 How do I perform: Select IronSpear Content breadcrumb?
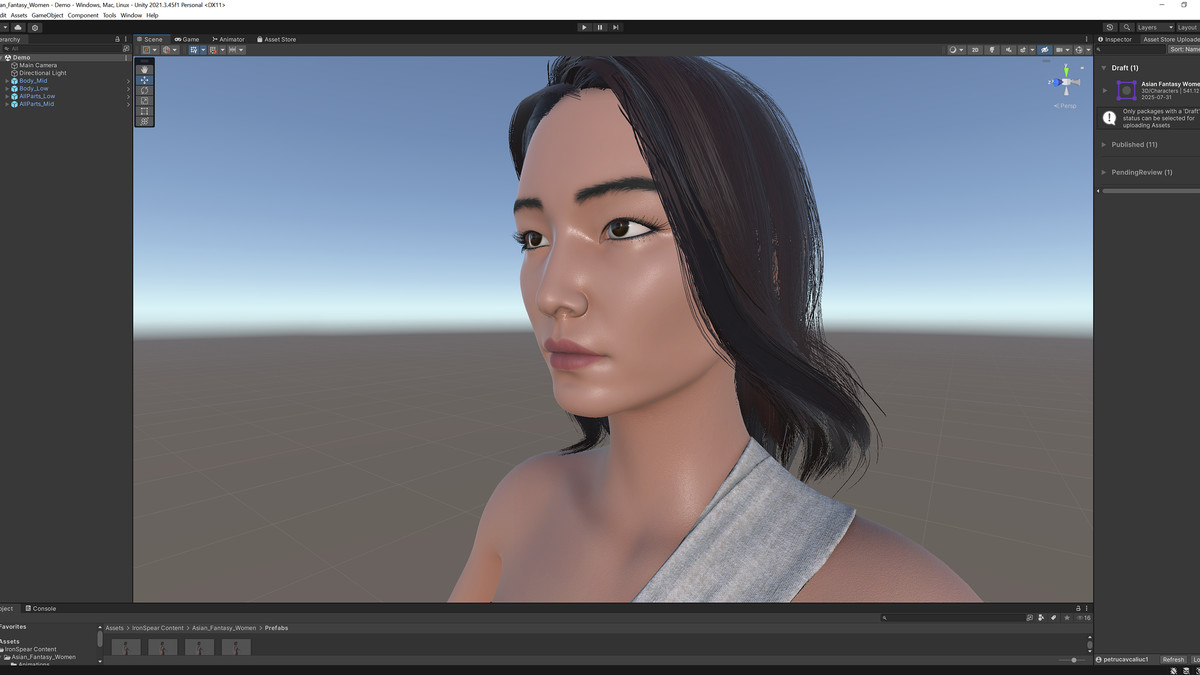click(x=158, y=628)
